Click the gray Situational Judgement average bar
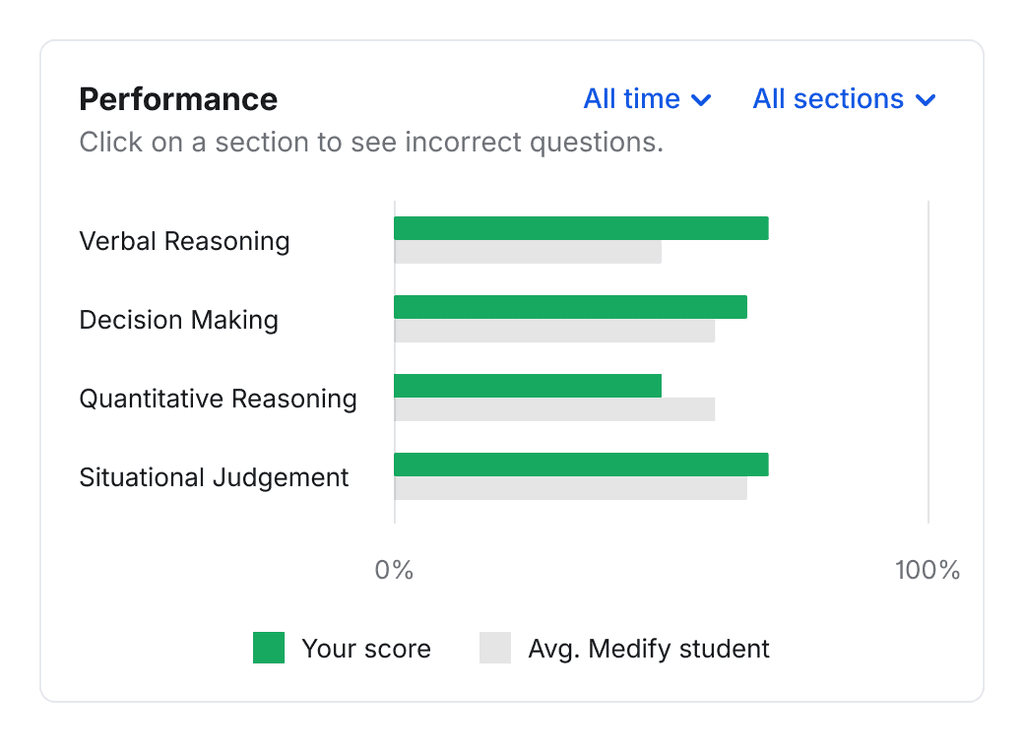Viewport: 1024px width, 742px height. pos(570,488)
